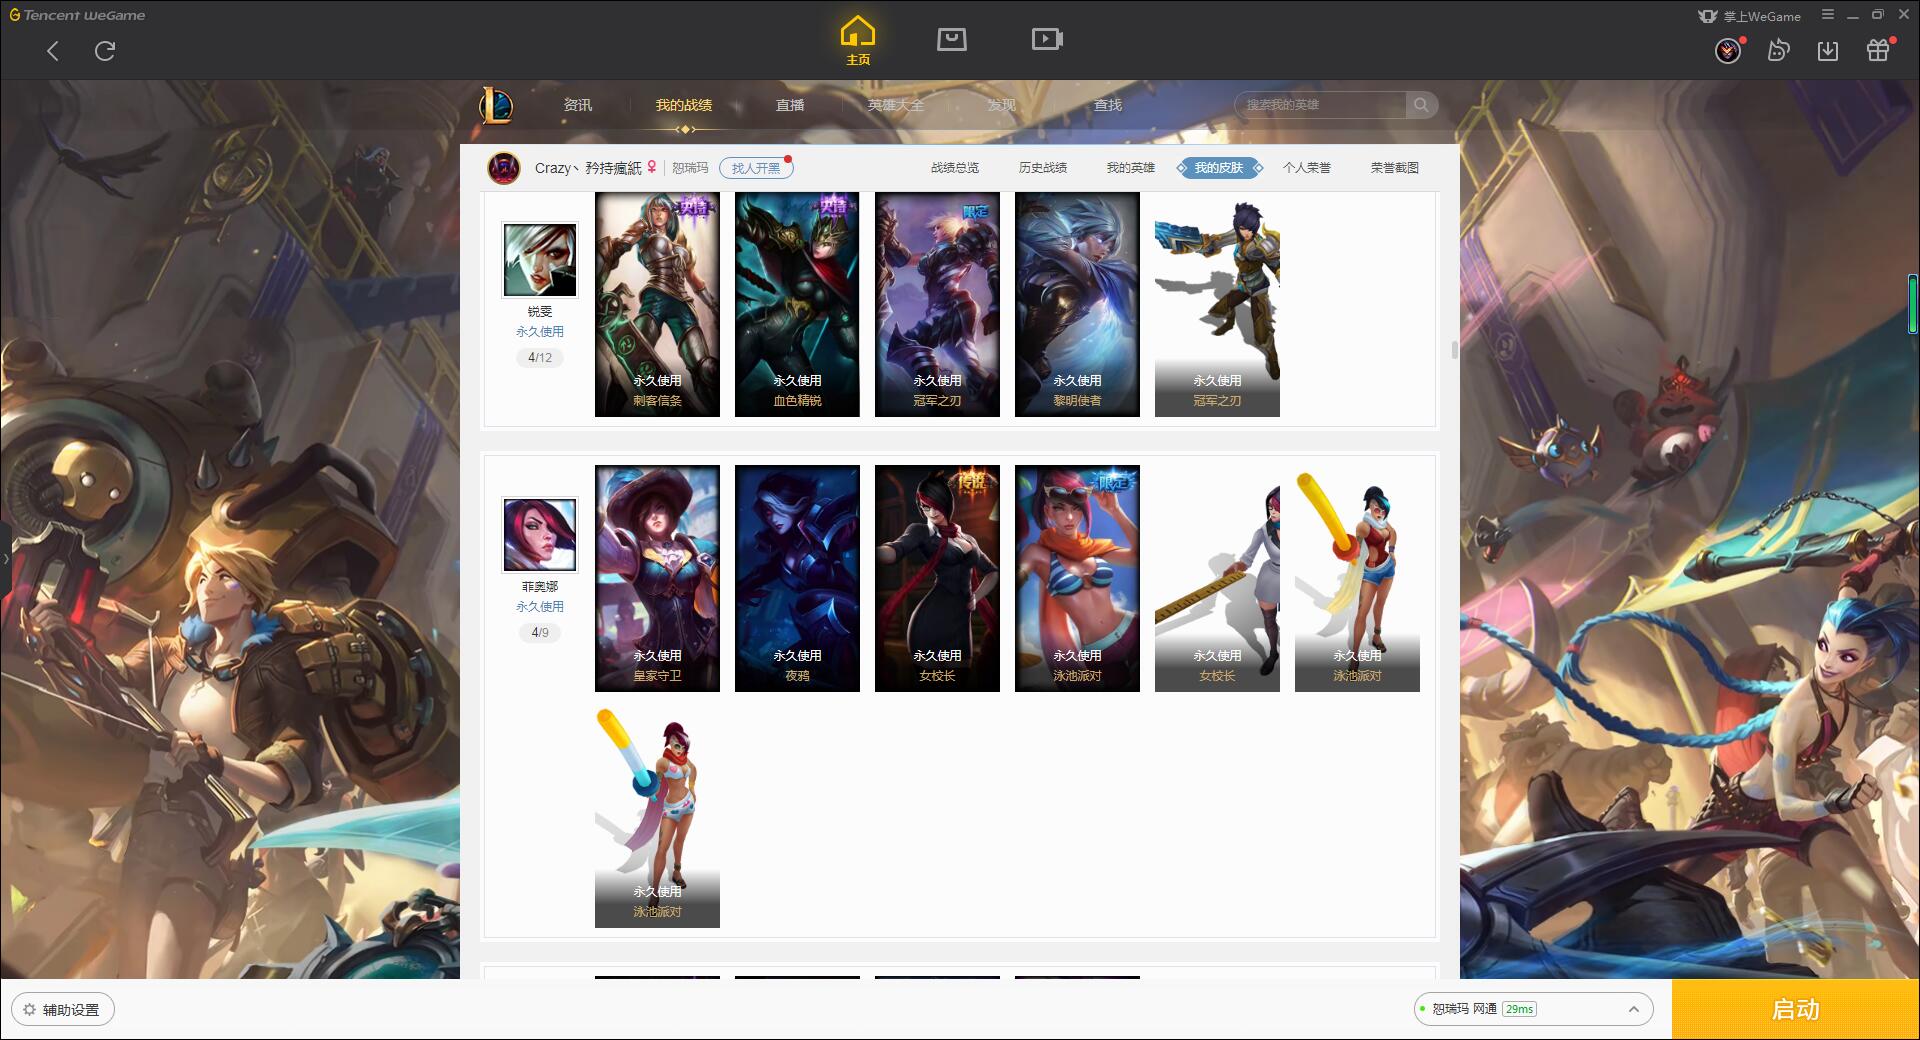Go back with the back arrow

pyautogui.click(x=53, y=51)
